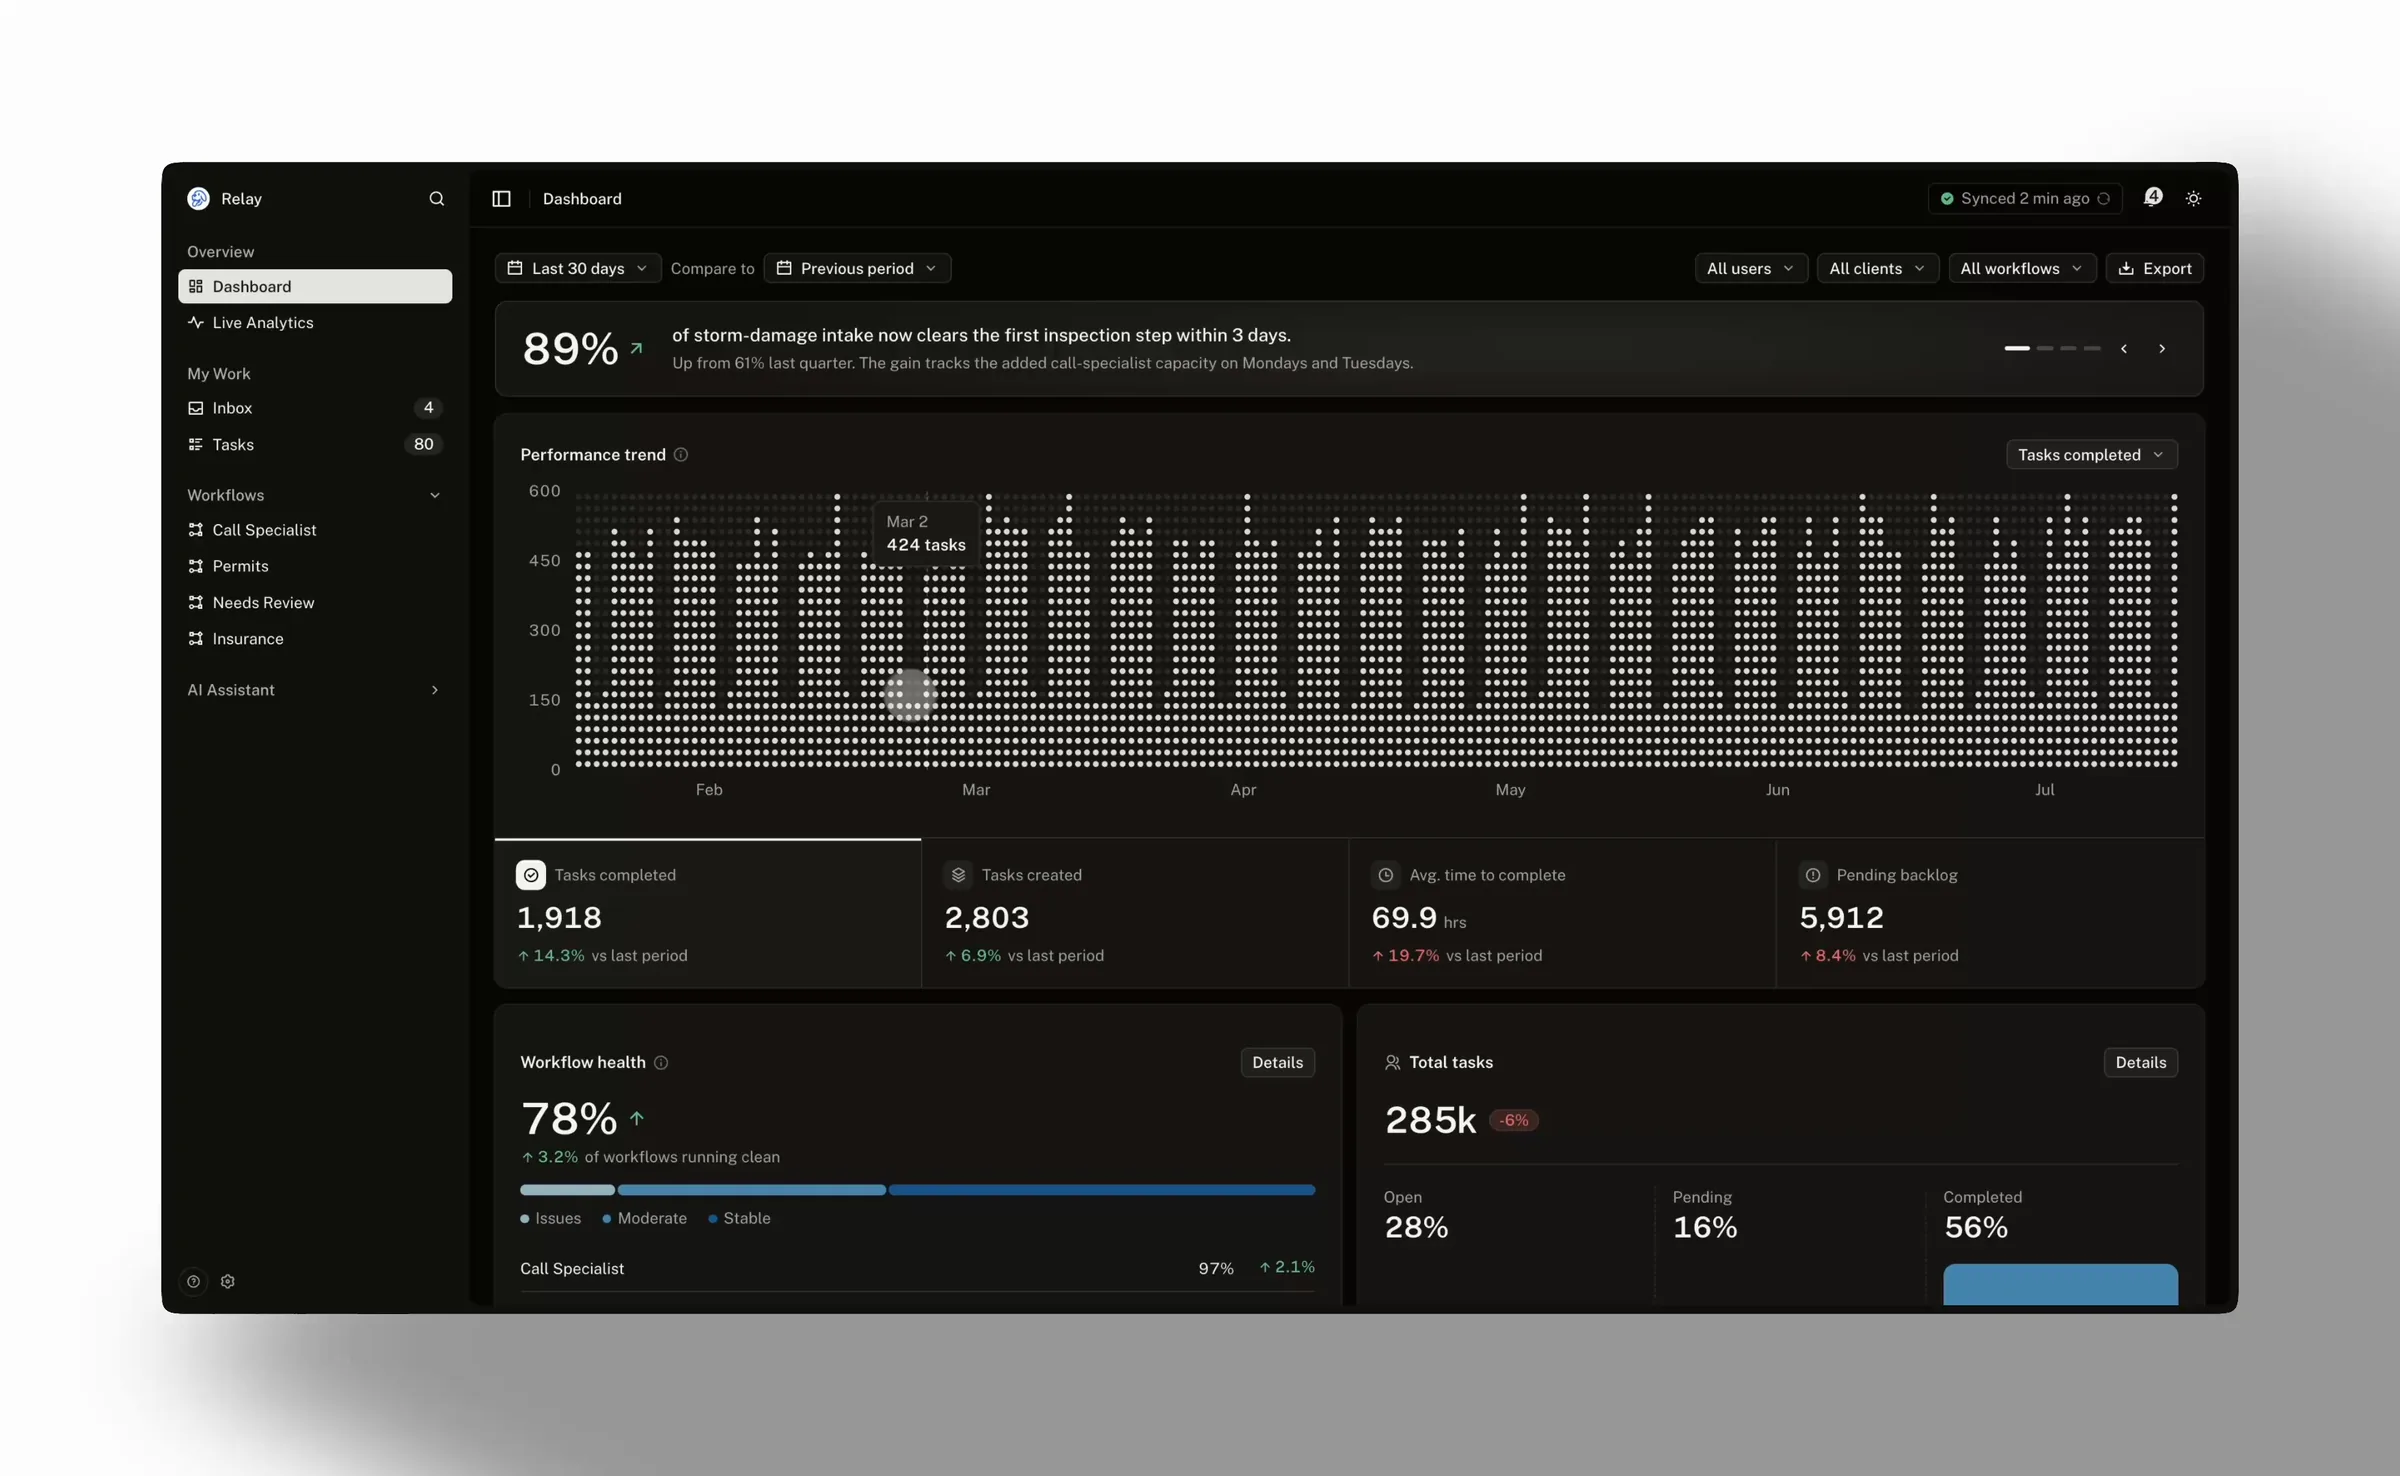Screen dimensions: 2400x1476
Task: Click the help icon at sidebar bottom
Action: pos(194,1281)
